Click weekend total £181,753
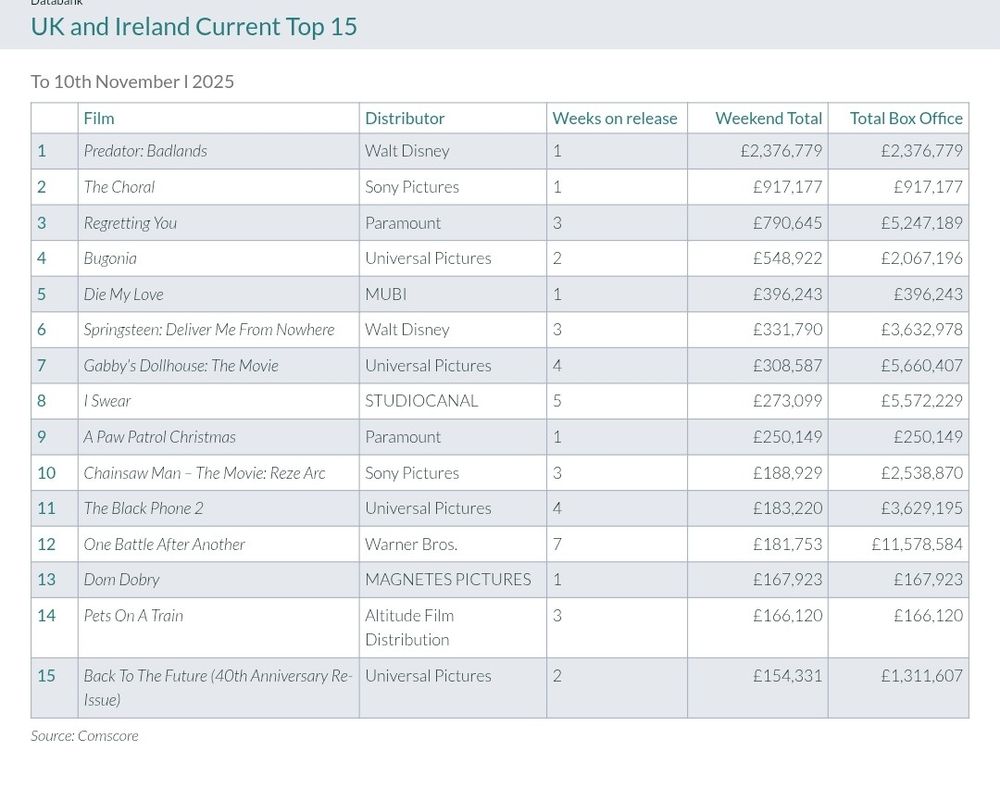Image resolution: width=1000 pixels, height=789 pixels. pos(788,544)
